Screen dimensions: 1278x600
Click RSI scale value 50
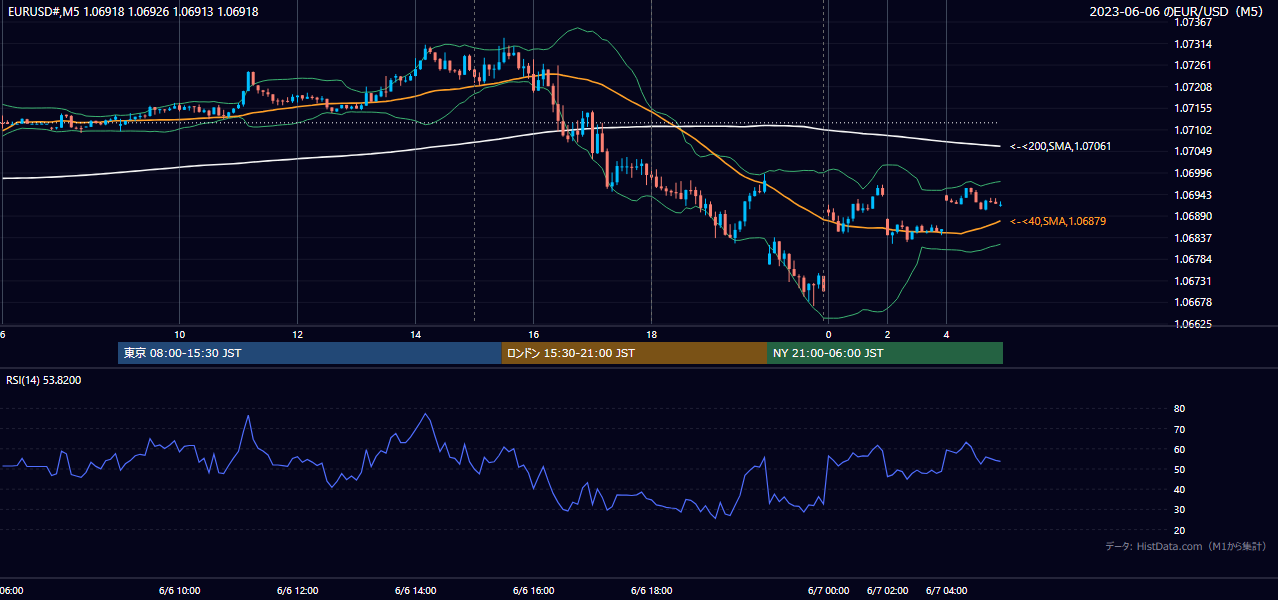pyautogui.click(x=1179, y=469)
